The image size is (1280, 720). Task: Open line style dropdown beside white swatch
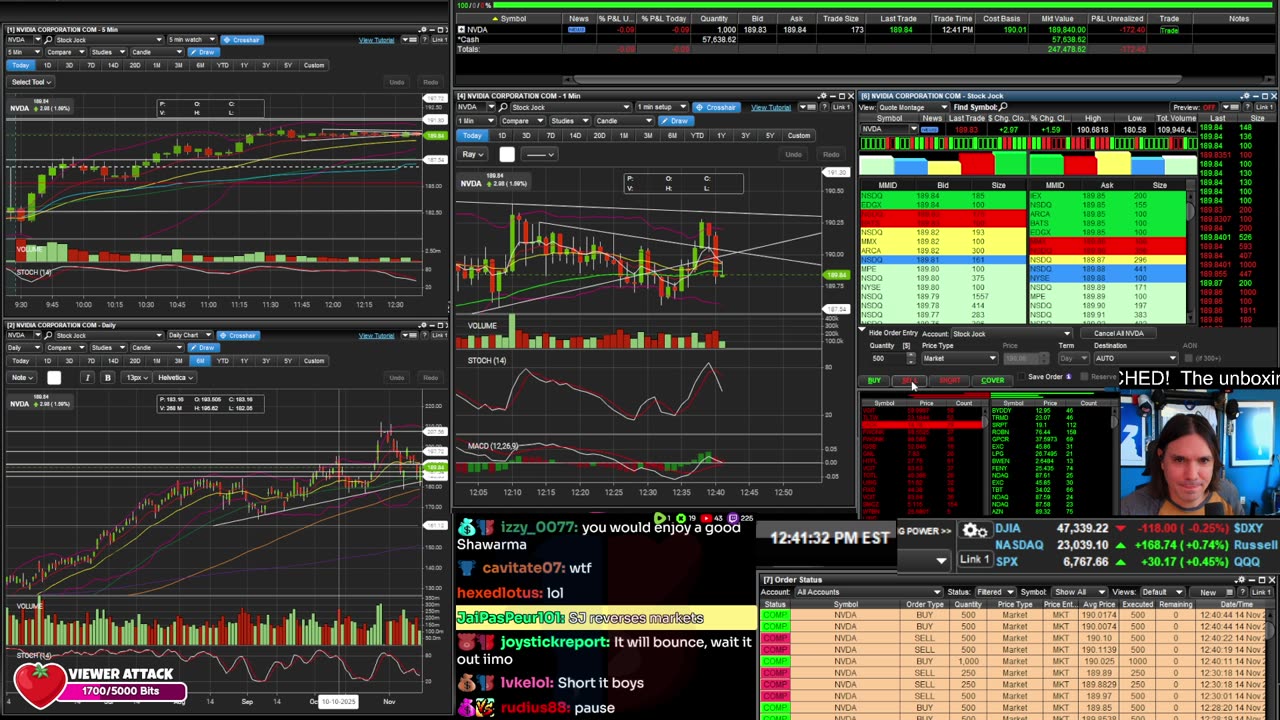[x=540, y=154]
